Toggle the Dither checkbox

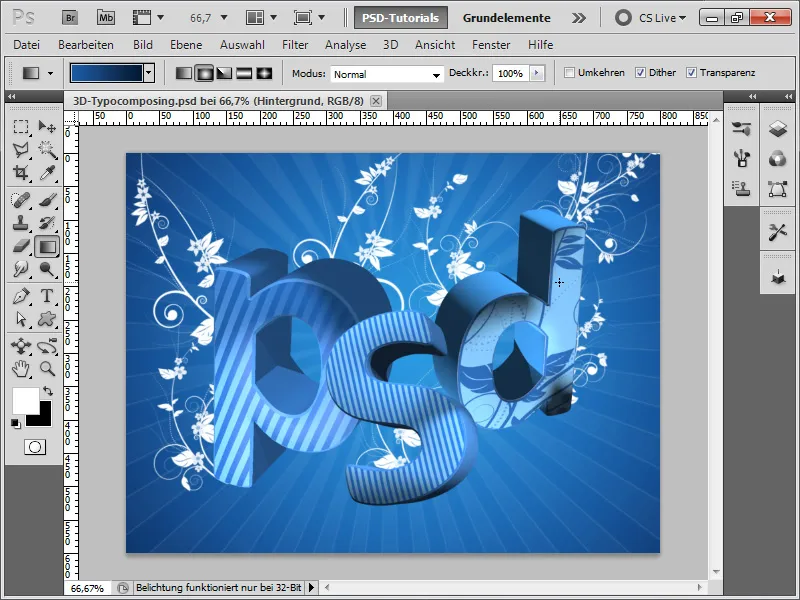pyautogui.click(x=640, y=72)
